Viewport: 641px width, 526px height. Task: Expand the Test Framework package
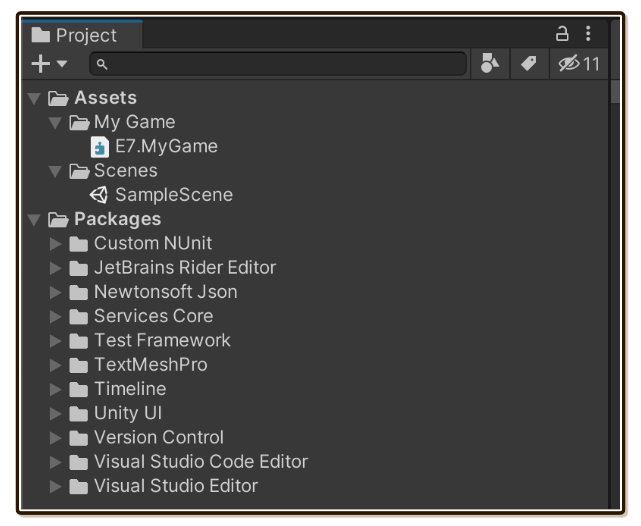pos(55,341)
